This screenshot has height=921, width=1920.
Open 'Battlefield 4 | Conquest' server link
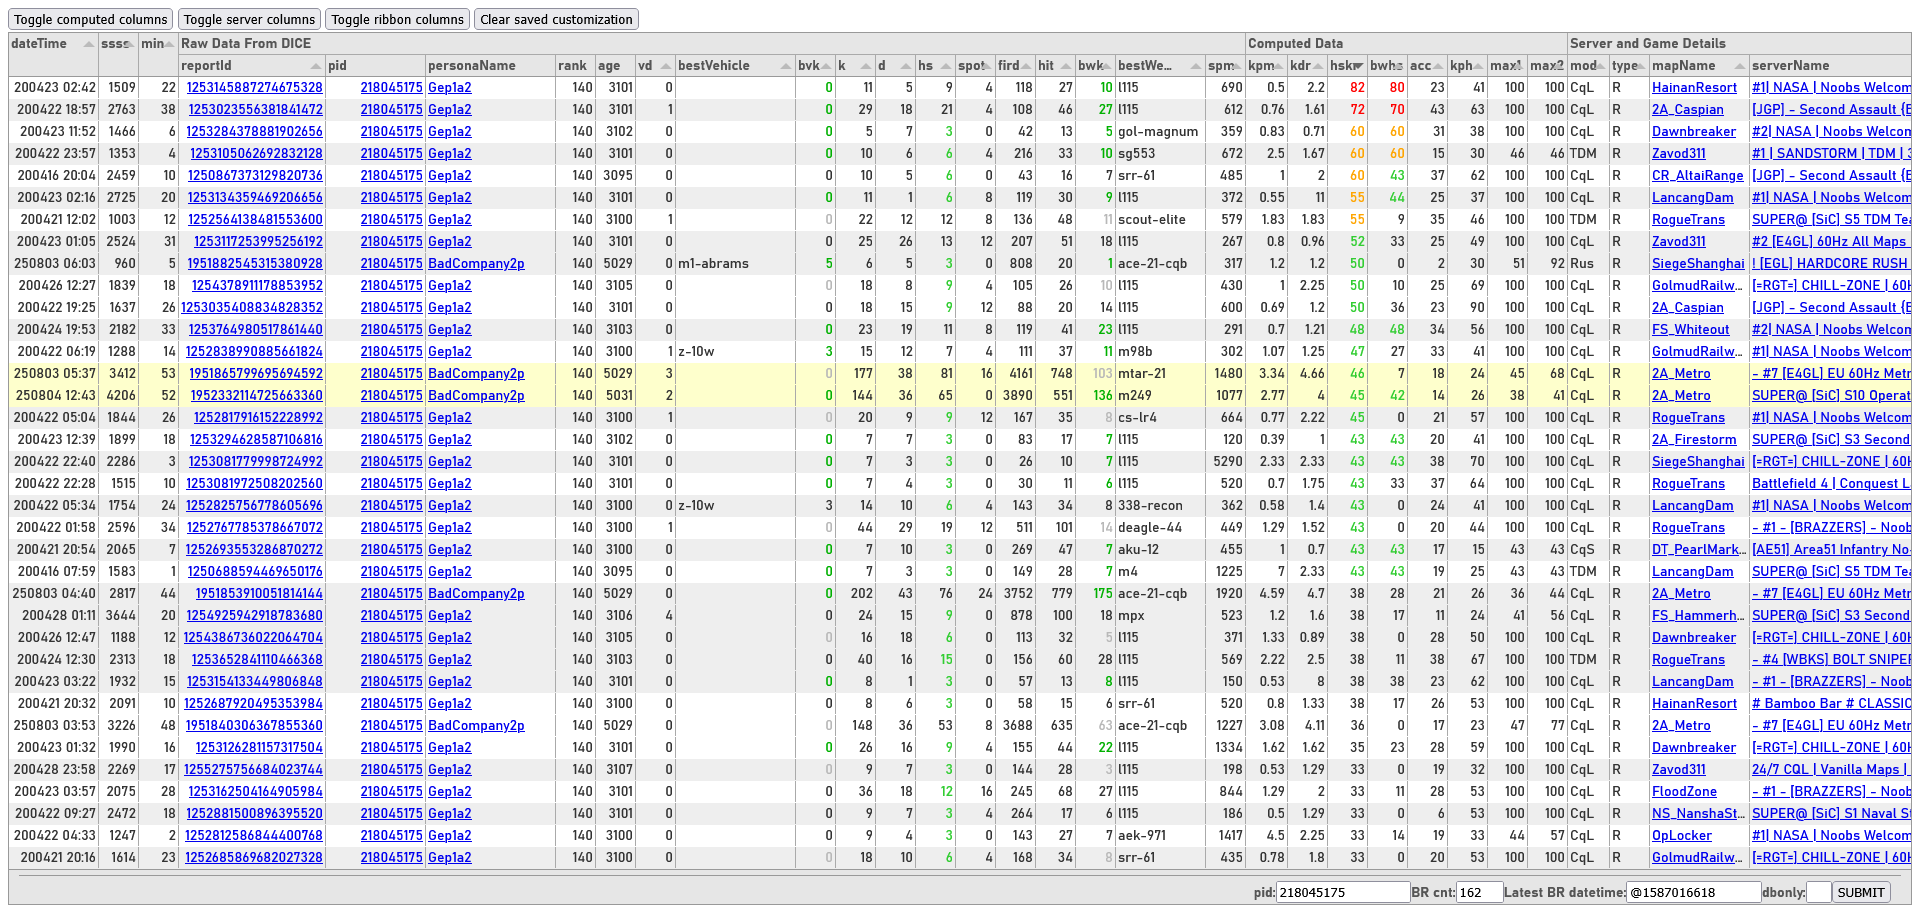click(x=1831, y=484)
